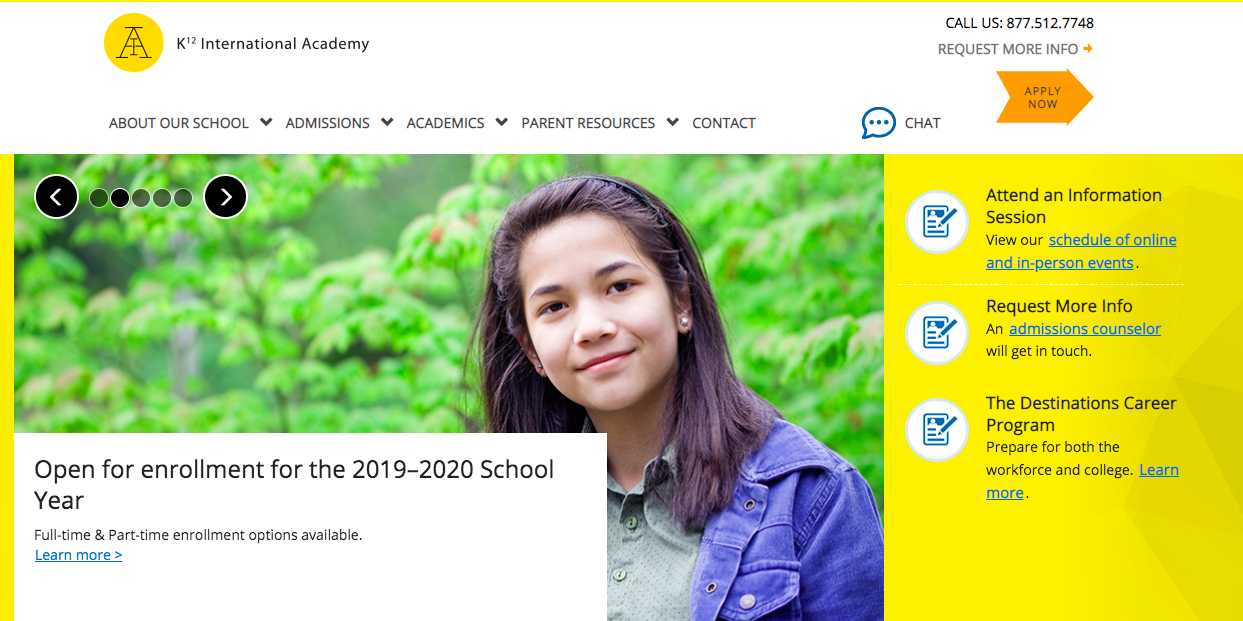
Task: Select the fifth carousel slide dot
Action: (x=183, y=198)
